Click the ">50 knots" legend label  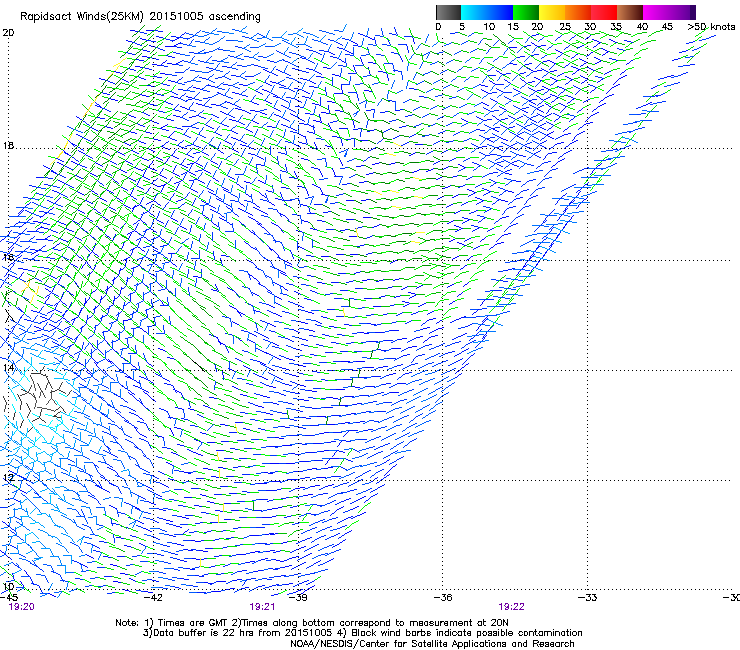711,27
